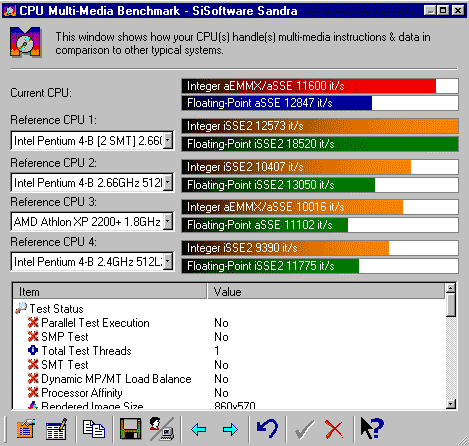Viewport: 469px width, 446px height.
Task: Click the Integer iSSE2 10407 bar
Action: pos(320,167)
